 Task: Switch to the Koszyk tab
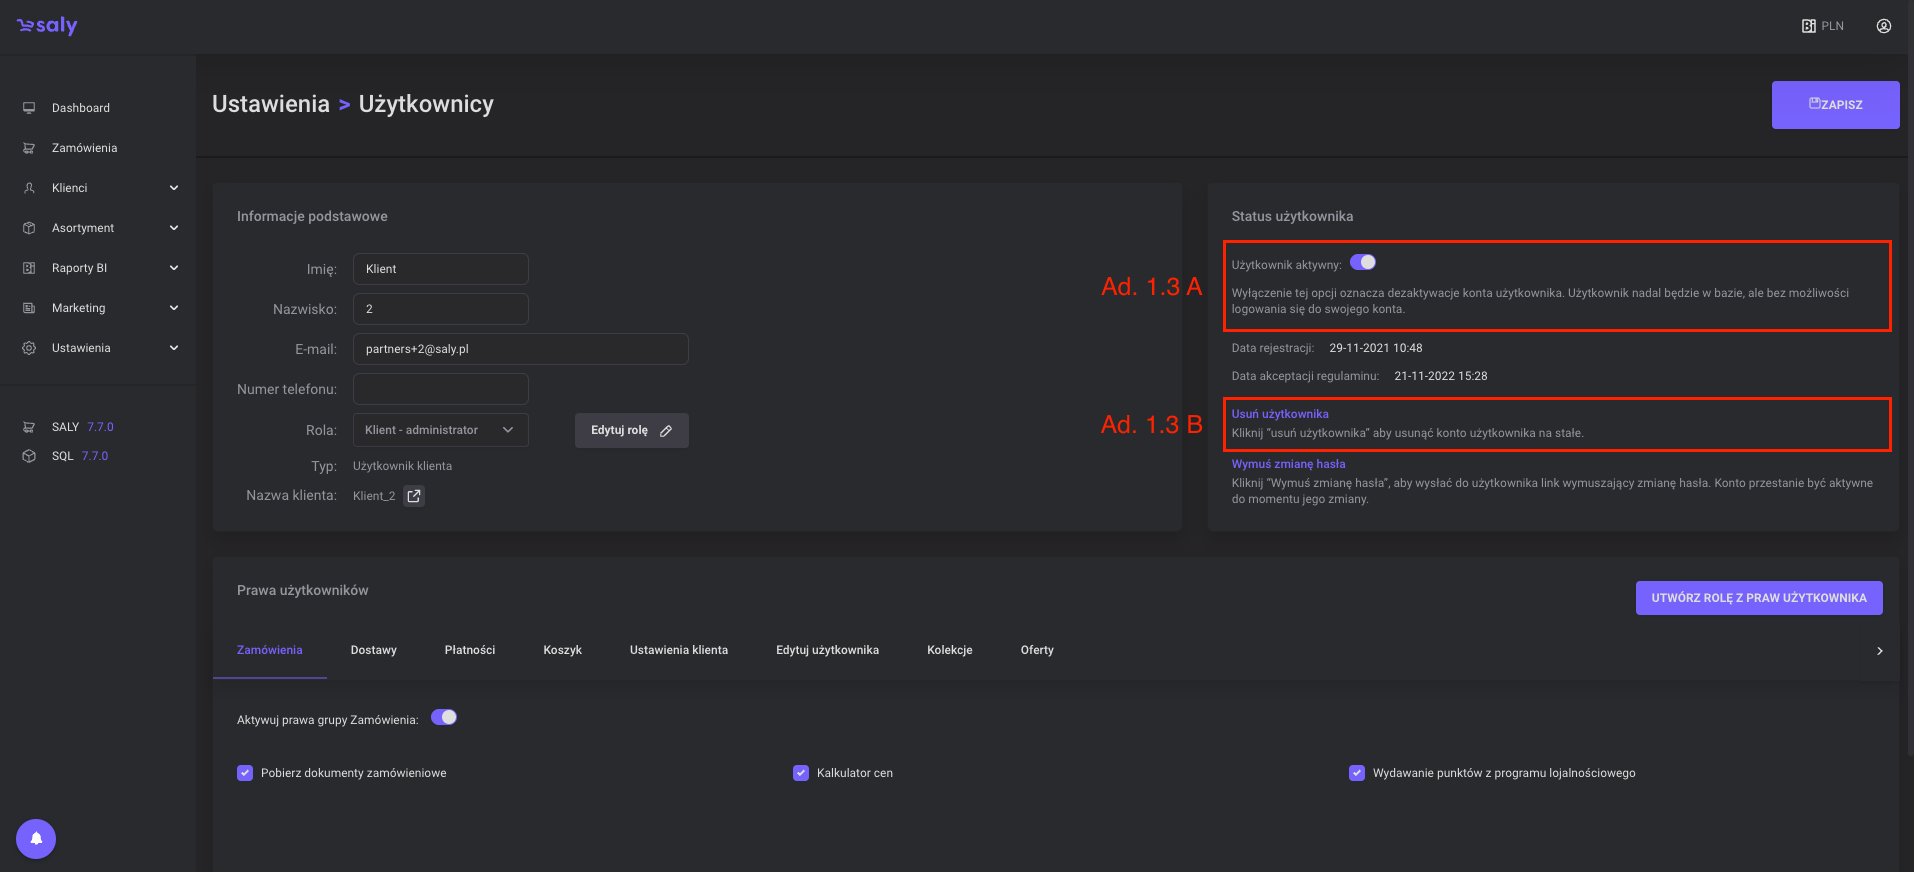point(562,650)
